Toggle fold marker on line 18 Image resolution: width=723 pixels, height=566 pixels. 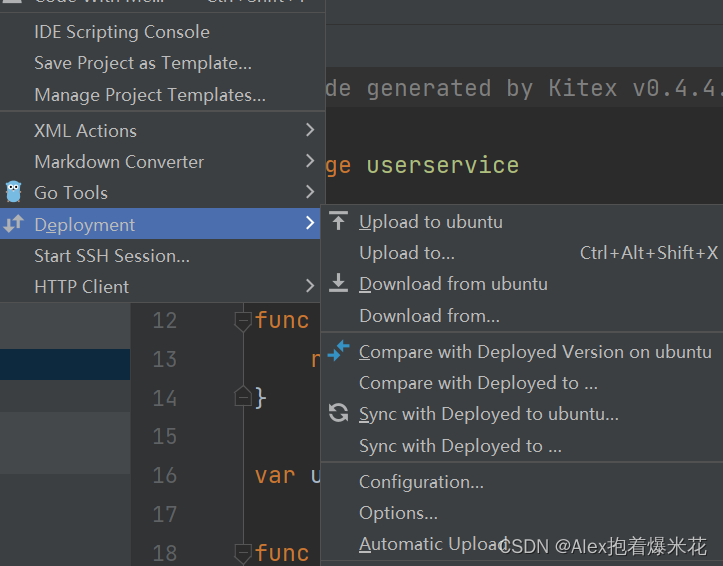(243, 554)
